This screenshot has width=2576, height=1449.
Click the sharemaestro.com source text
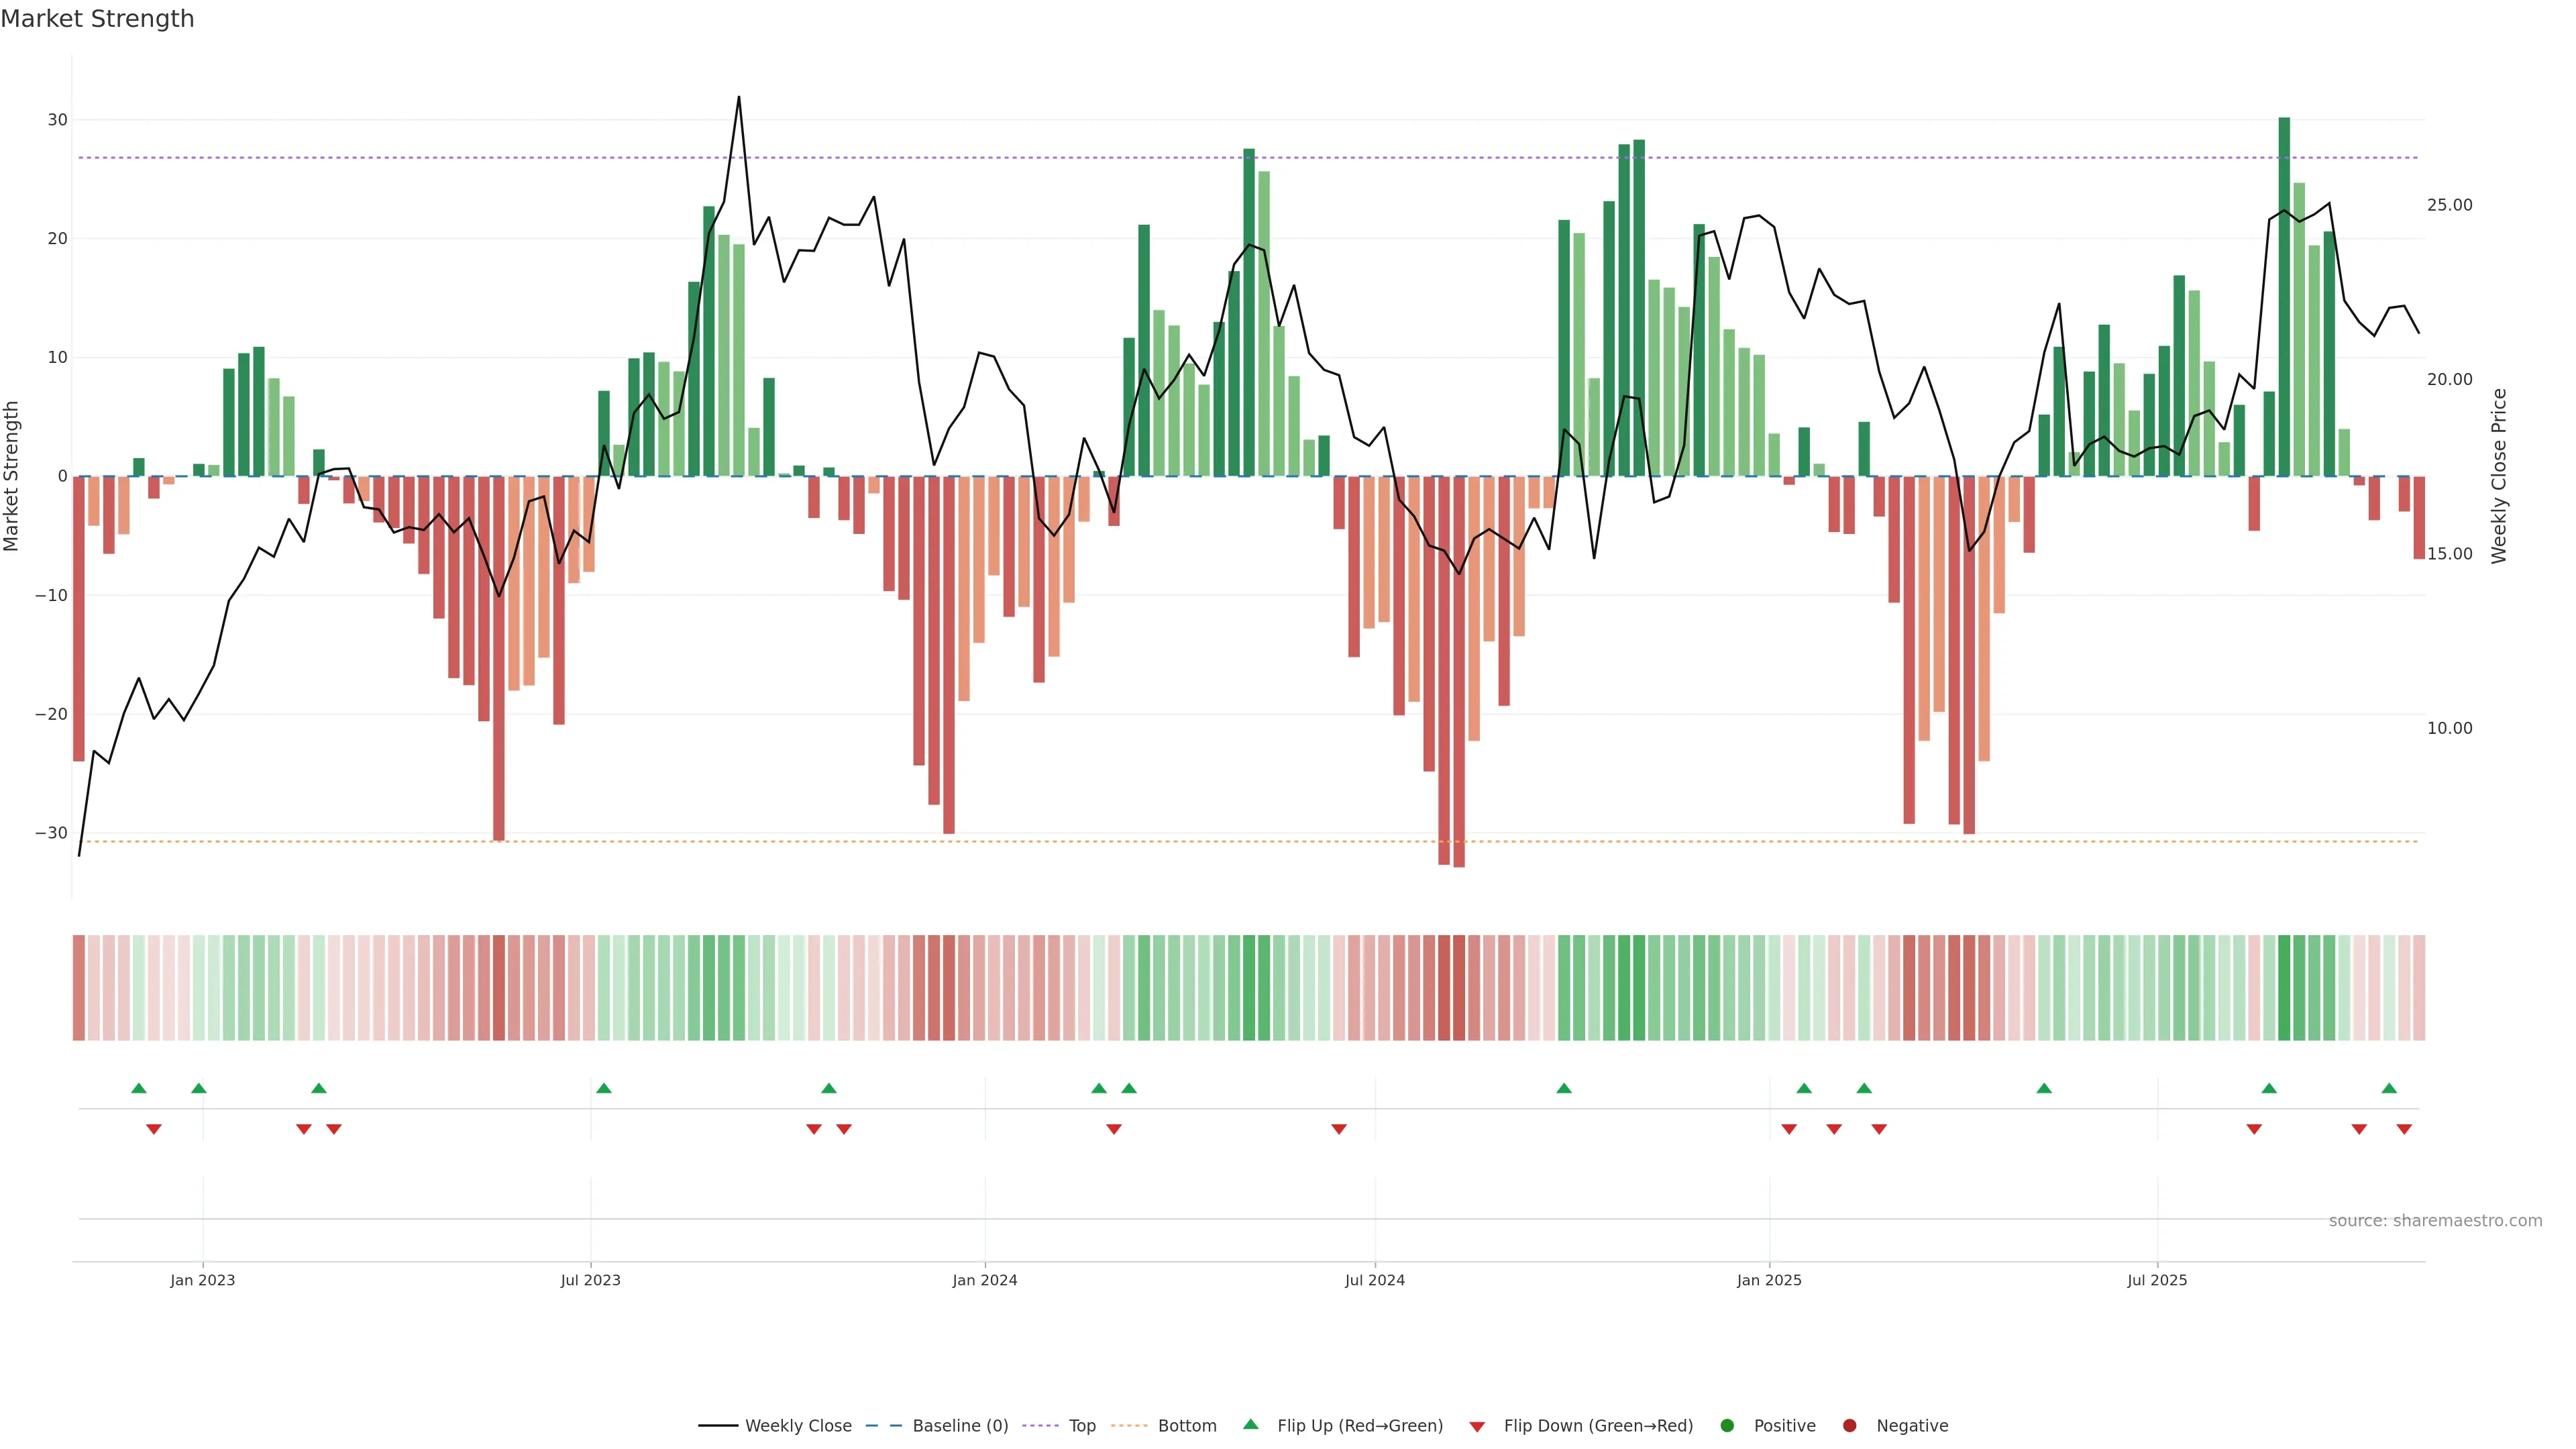(x=2435, y=1221)
